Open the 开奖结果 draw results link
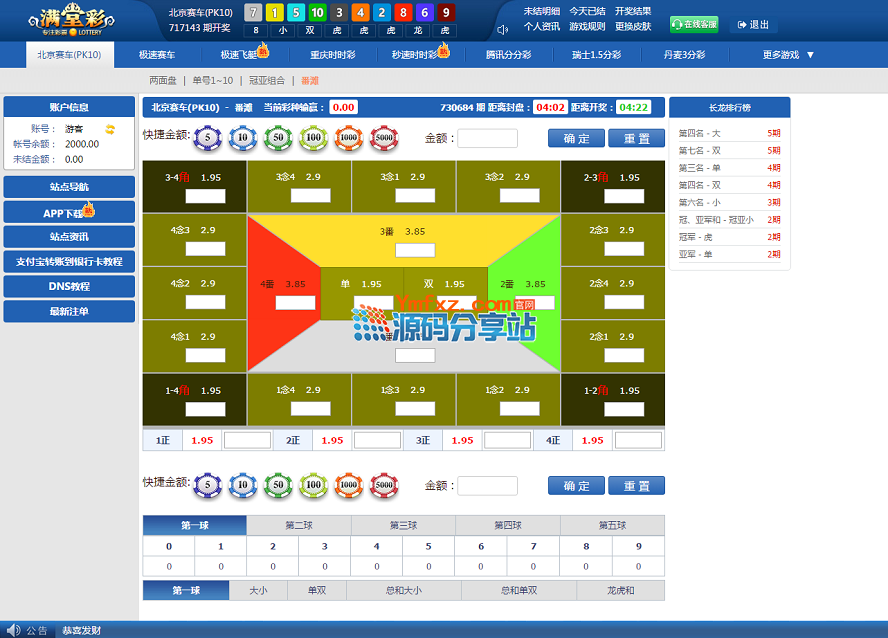This screenshot has width=888, height=638. [x=632, y=11]
